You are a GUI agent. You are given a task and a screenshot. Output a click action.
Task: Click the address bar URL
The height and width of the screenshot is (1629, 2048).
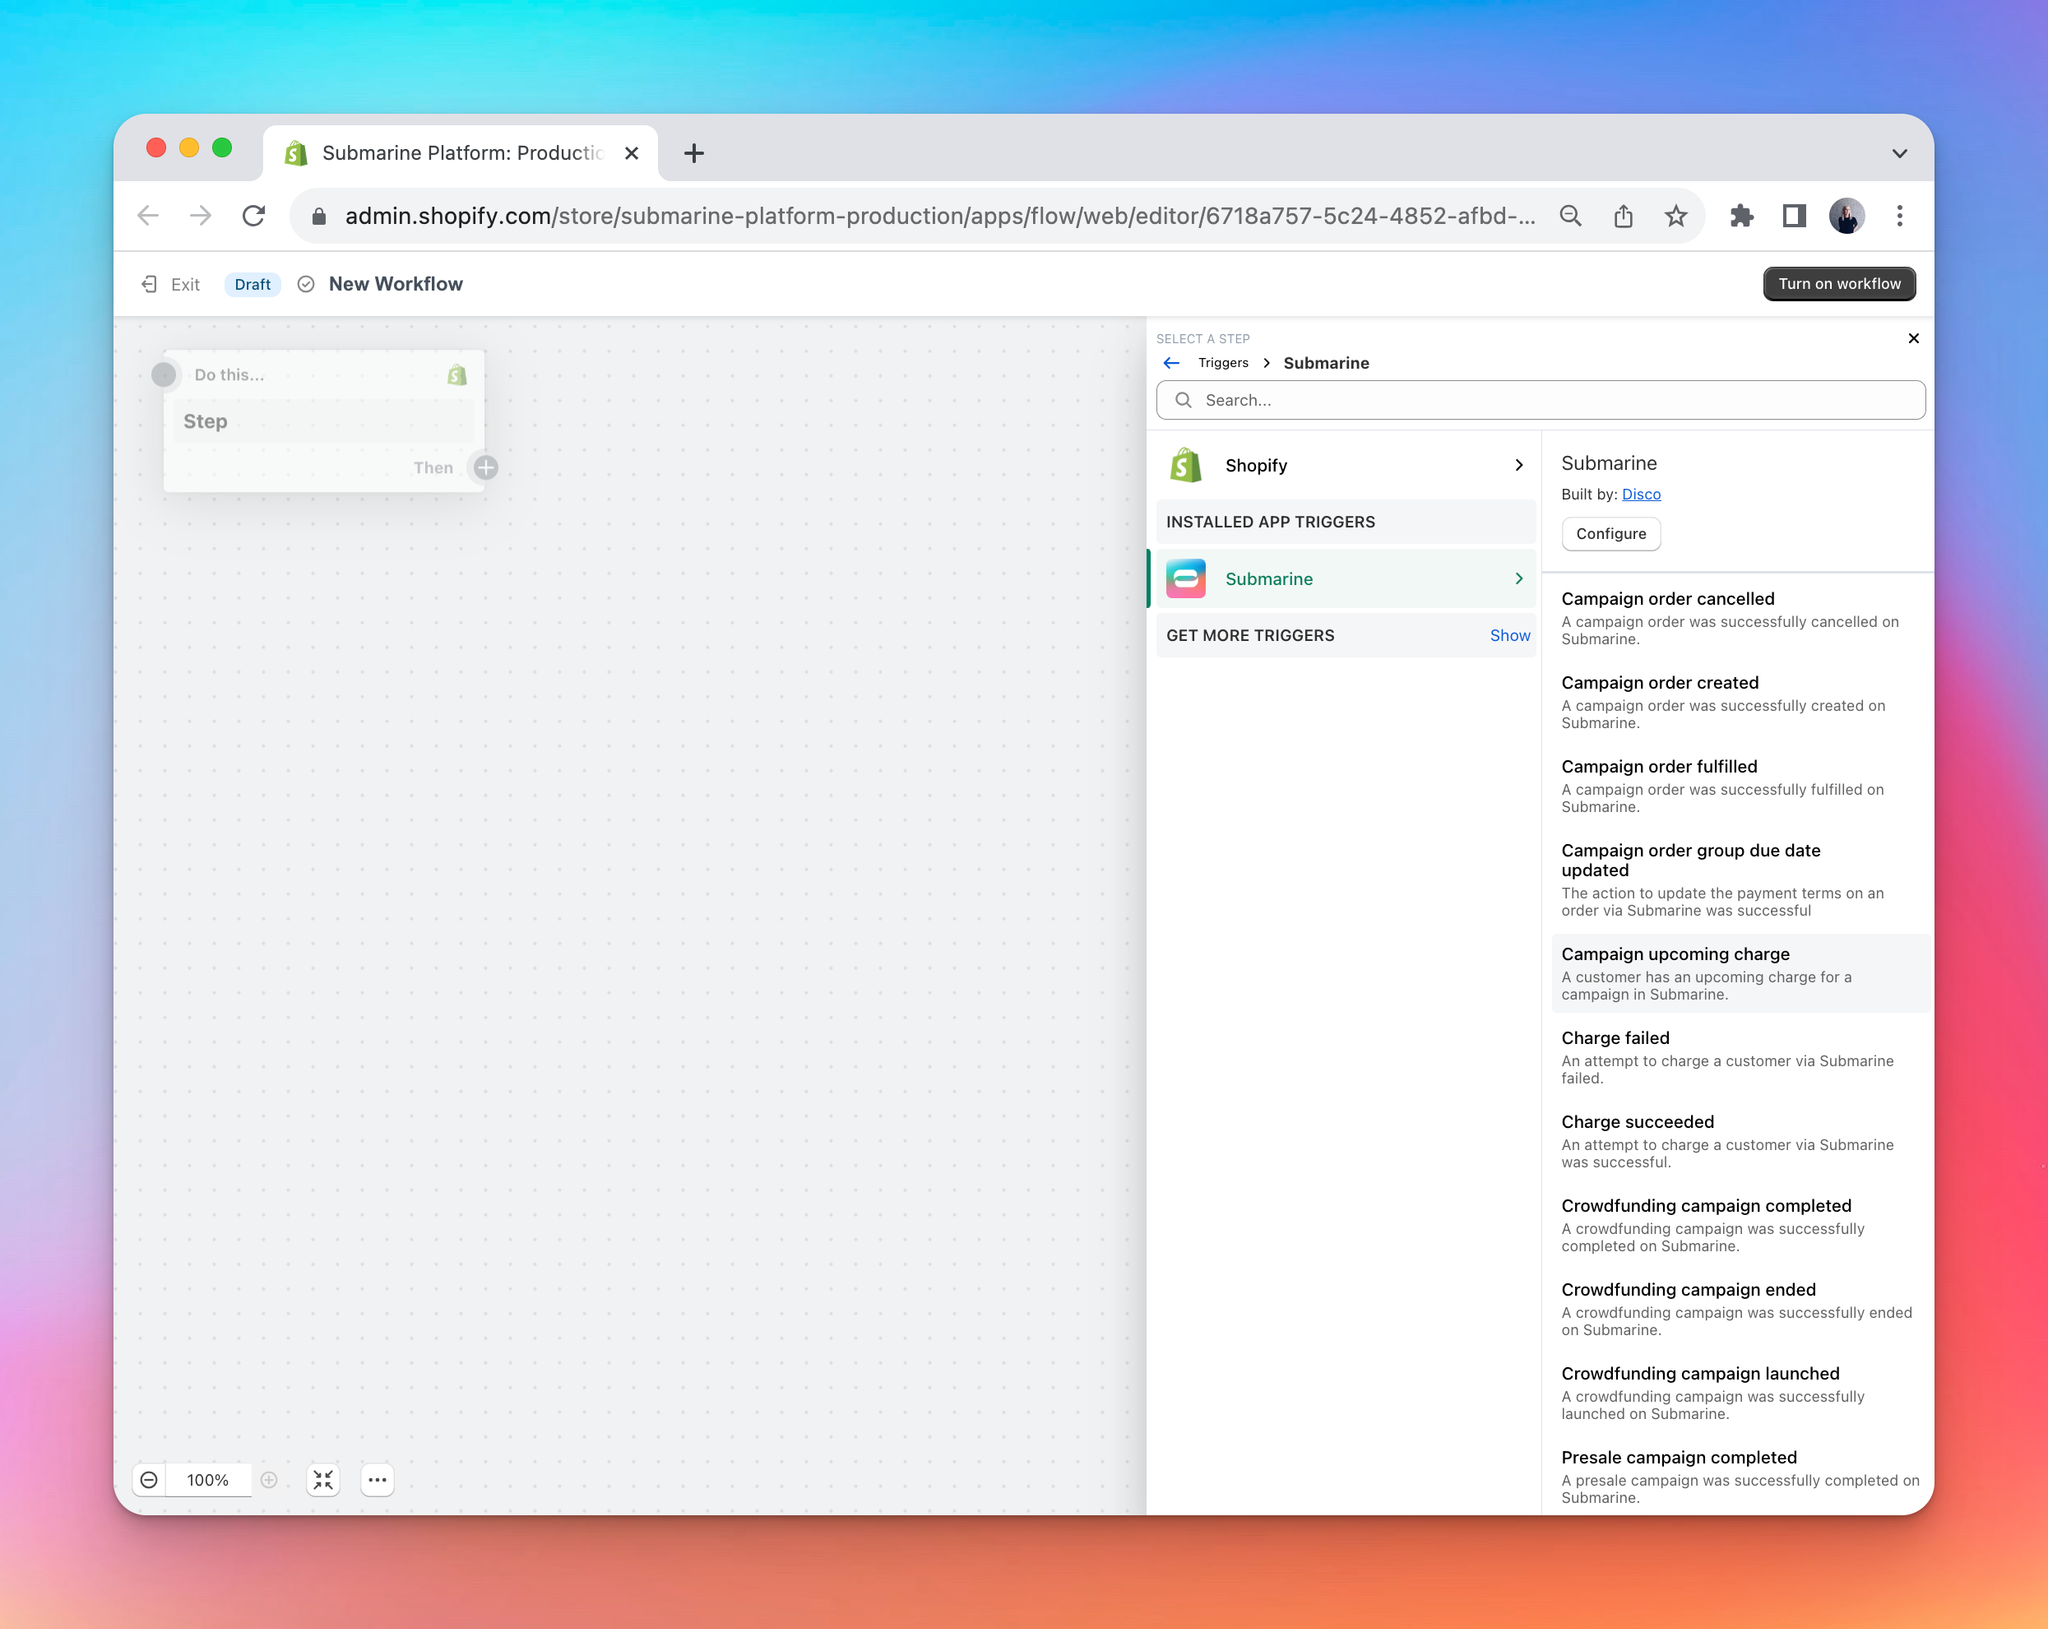click(940, 216)
